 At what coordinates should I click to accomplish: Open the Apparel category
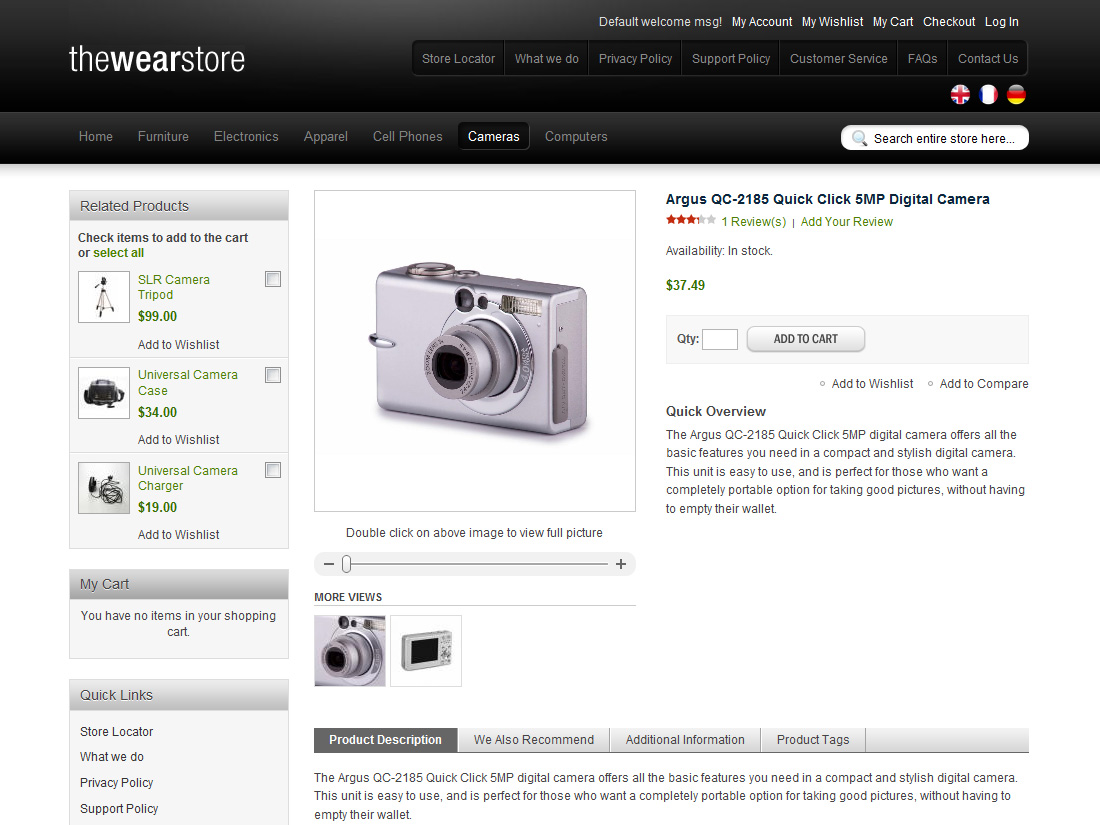pyautogui.click(x=326, y=137)
